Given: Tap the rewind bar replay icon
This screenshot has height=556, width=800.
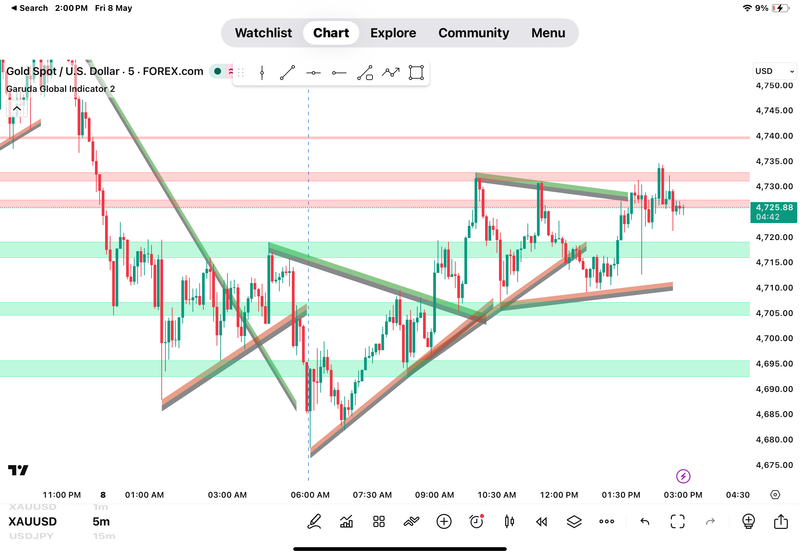Looking at the screenshot, I should pyautogui.click(x=541, y=521).
